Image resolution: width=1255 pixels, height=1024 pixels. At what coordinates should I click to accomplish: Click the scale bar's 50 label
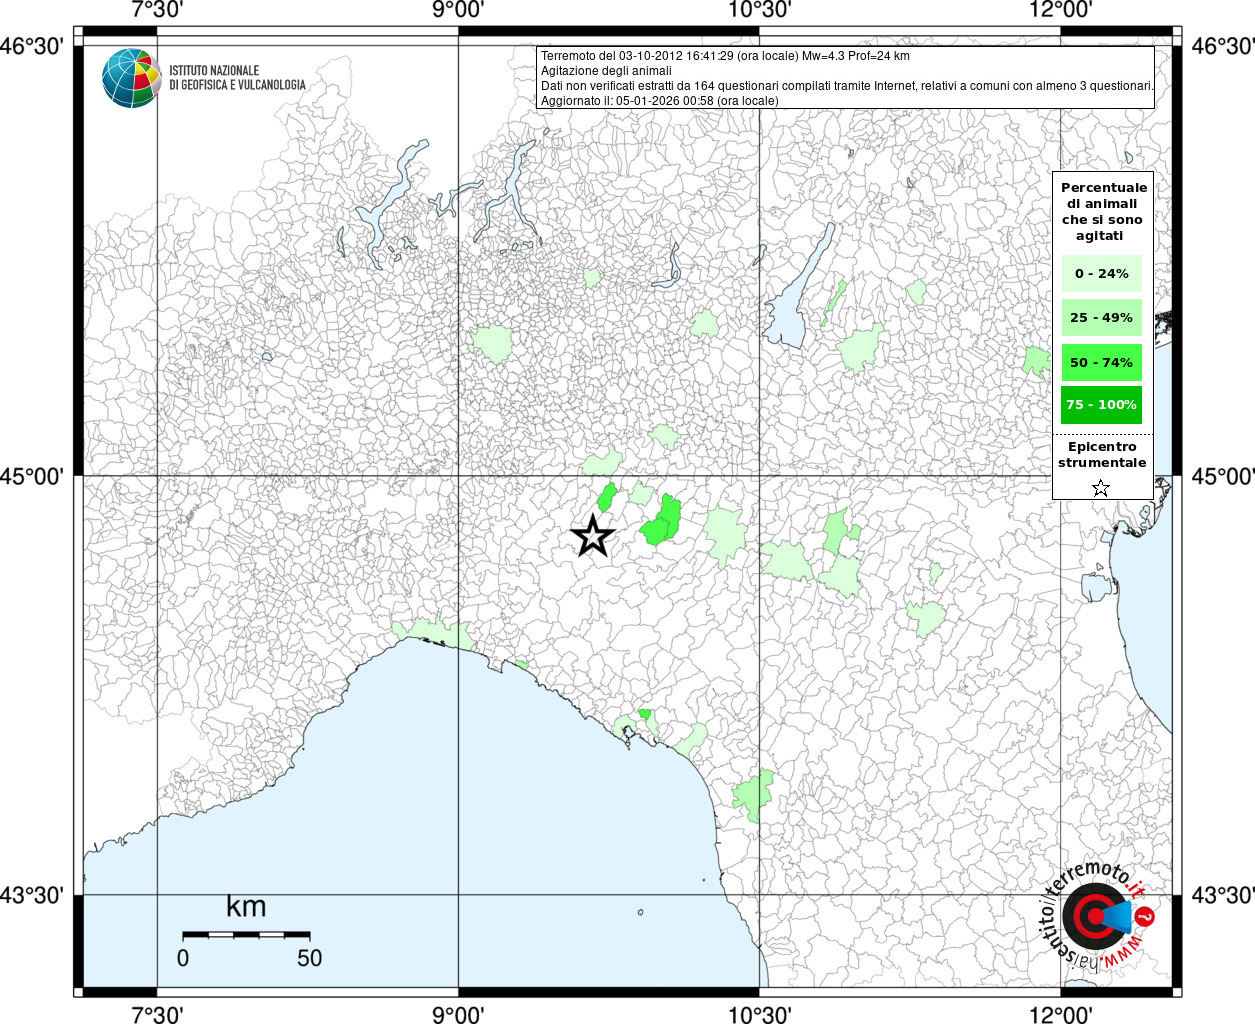click(x=309, y=958)
